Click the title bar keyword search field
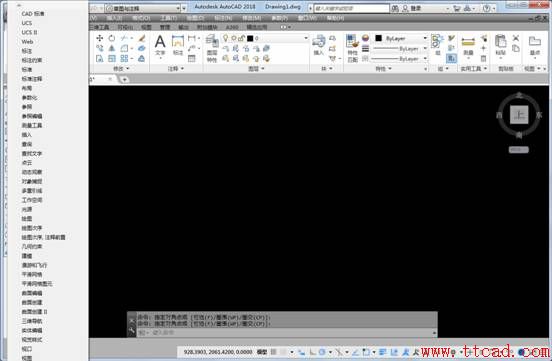The image size is (552, 361). point(351,8)
